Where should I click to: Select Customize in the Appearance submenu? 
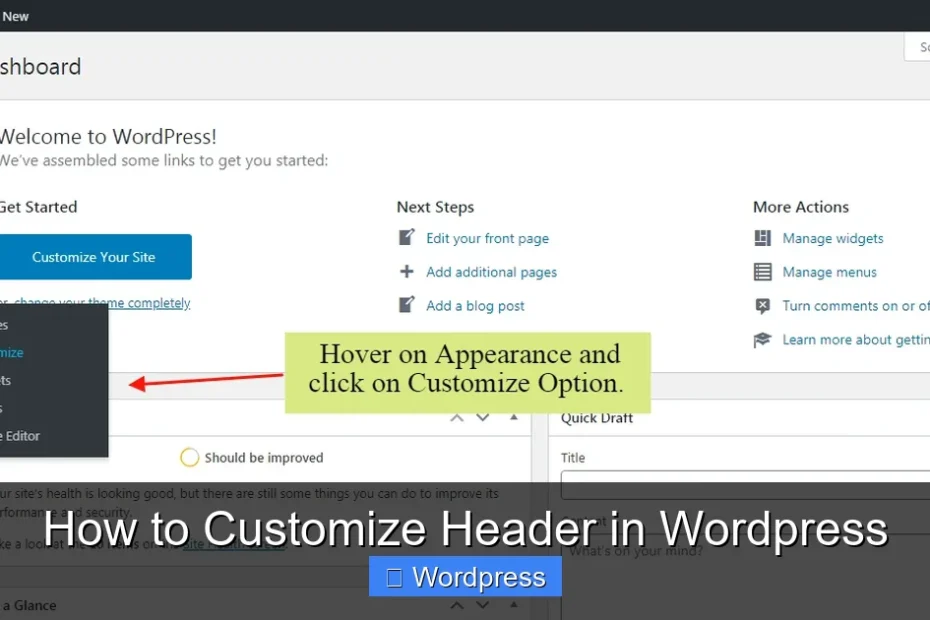click(12, 352)
